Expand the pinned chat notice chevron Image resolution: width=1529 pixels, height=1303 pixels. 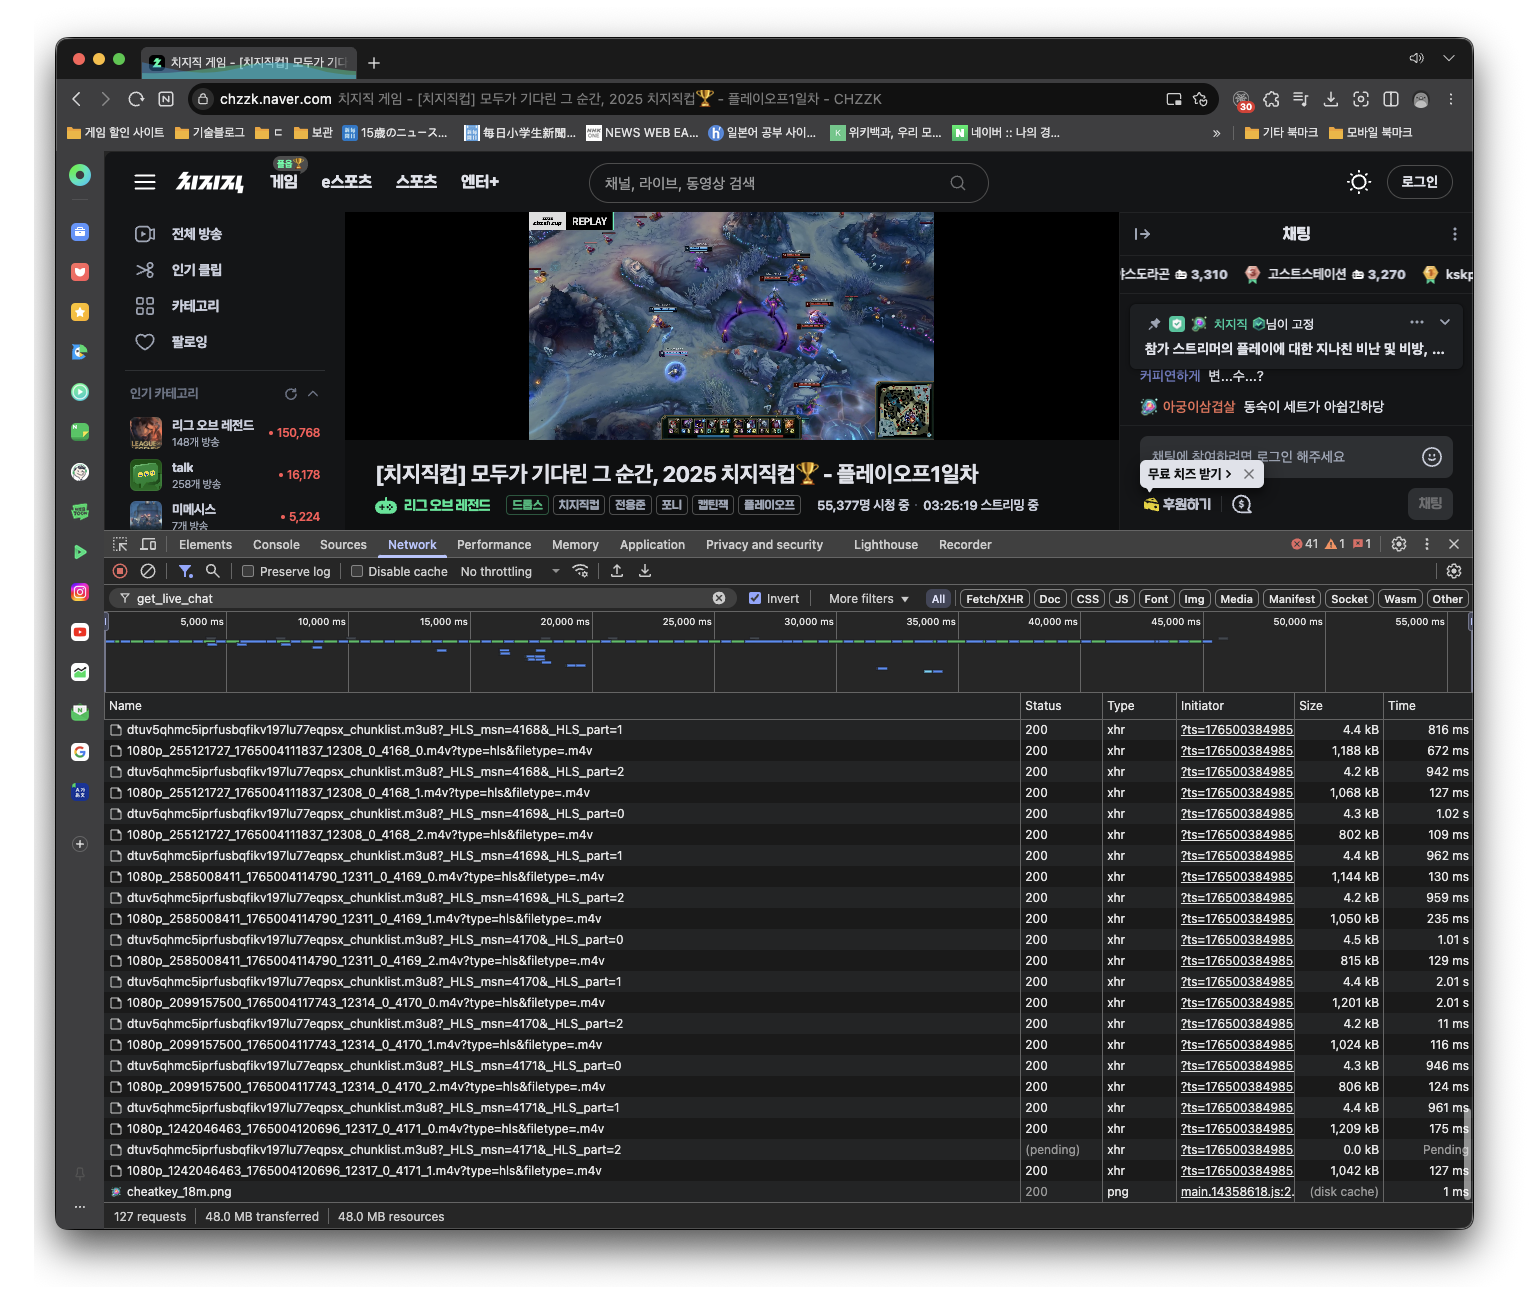1444,322
